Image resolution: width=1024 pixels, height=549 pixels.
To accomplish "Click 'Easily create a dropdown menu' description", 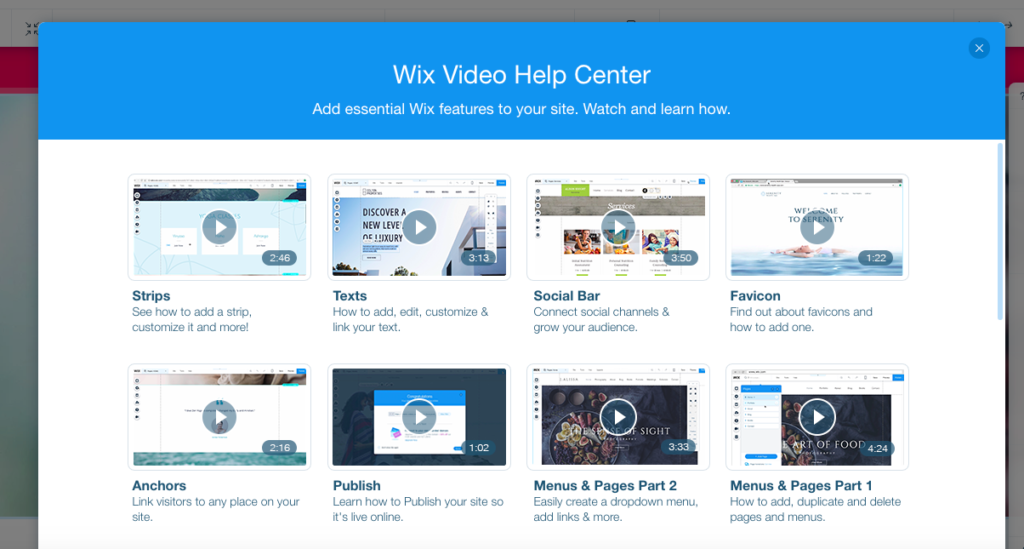I will click(x=616, y=509).
